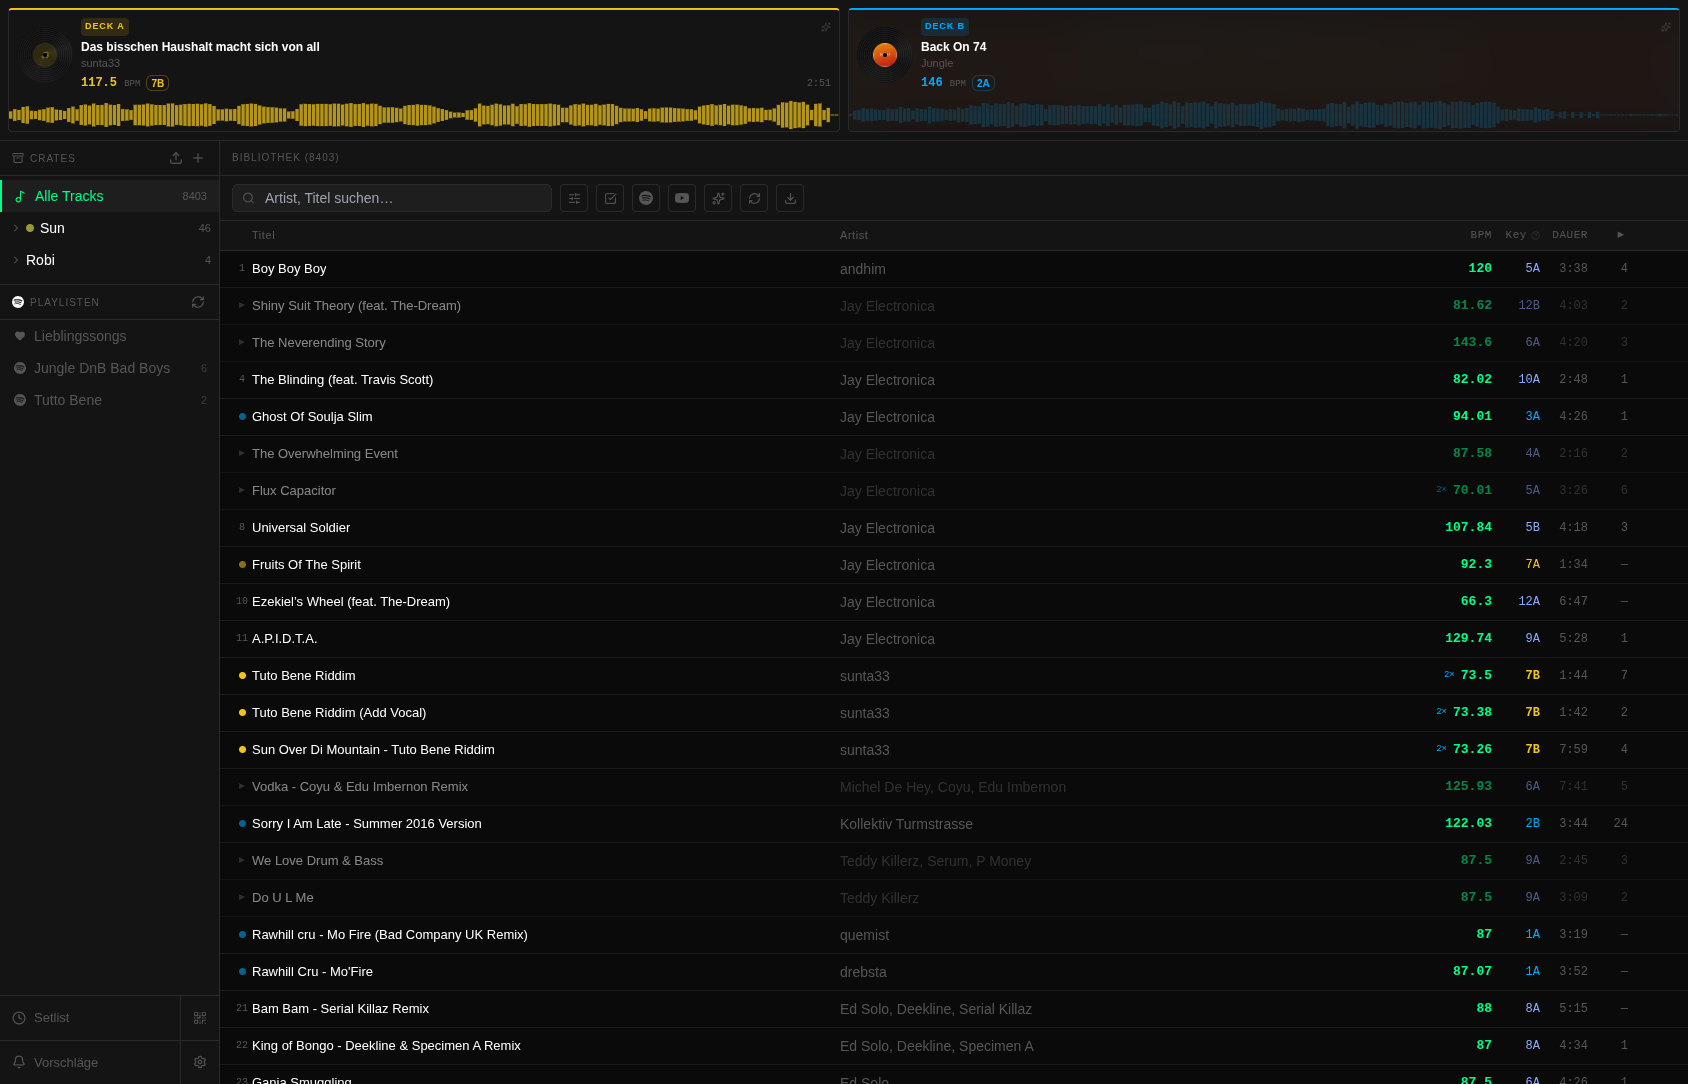This screenshot has width=1688, height=1084.
Task: Expand the Sun crate
Action: pyautogui.click(x=16, y=228)
